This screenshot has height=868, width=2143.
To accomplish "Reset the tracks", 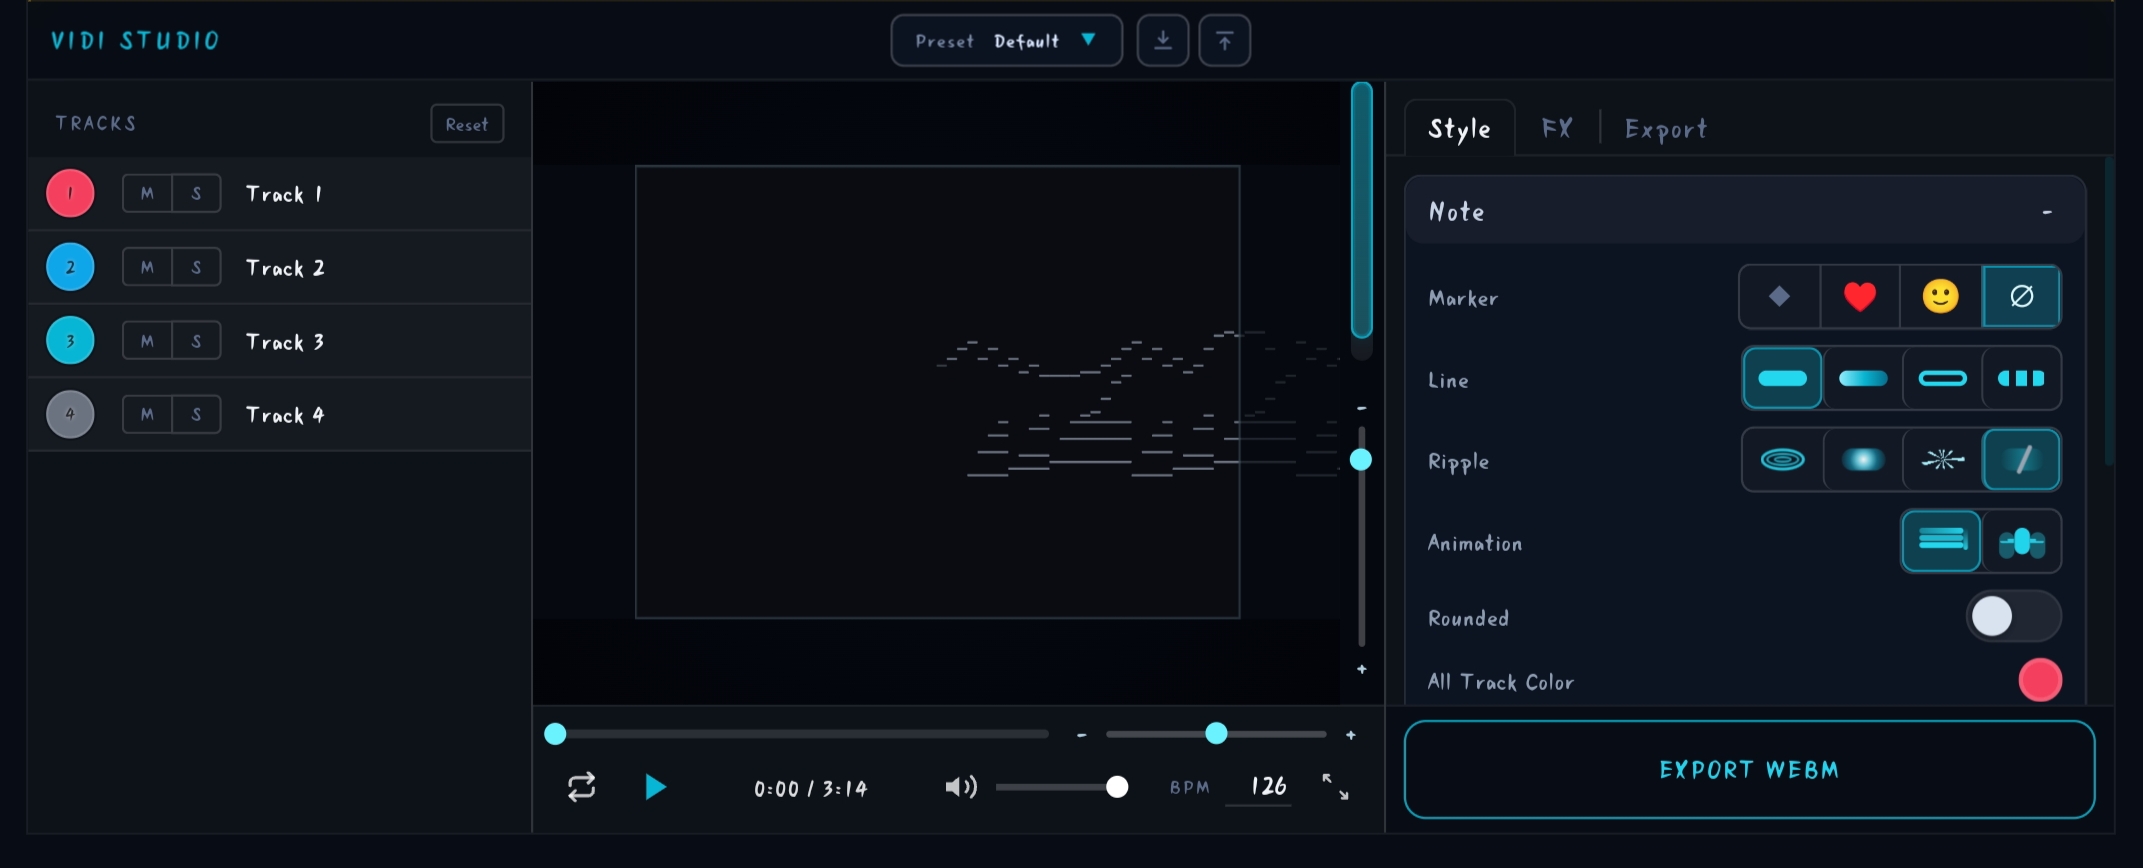I will point(467,125).
